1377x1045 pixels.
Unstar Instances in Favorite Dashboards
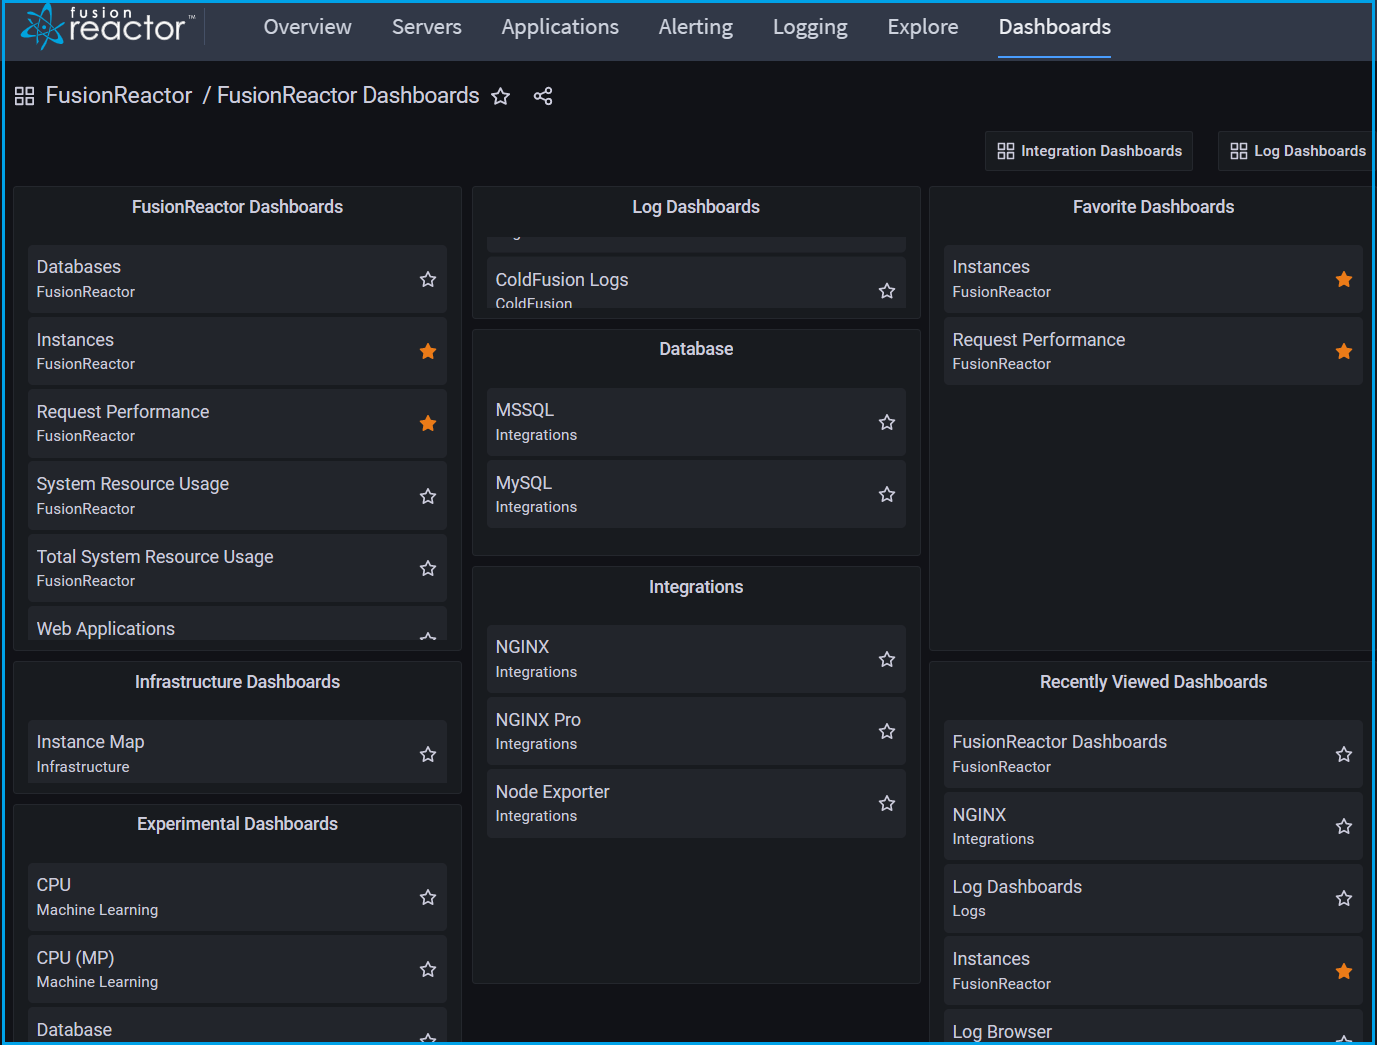1344,279
